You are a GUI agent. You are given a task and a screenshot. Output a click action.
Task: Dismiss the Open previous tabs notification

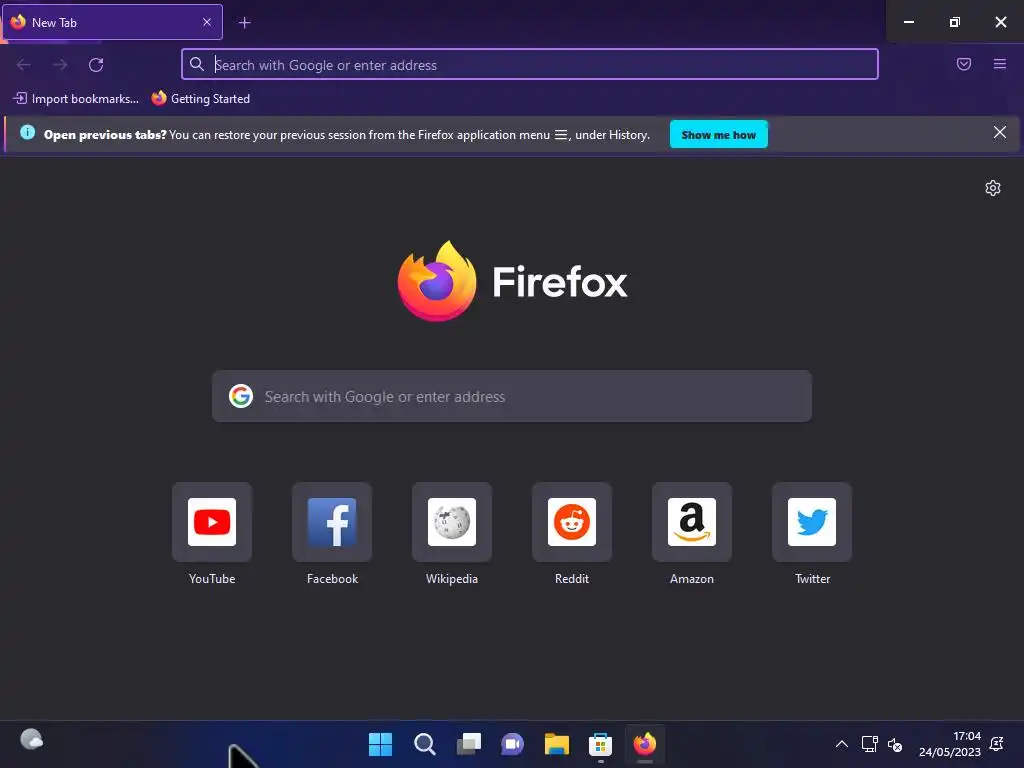pos(1000,133)
